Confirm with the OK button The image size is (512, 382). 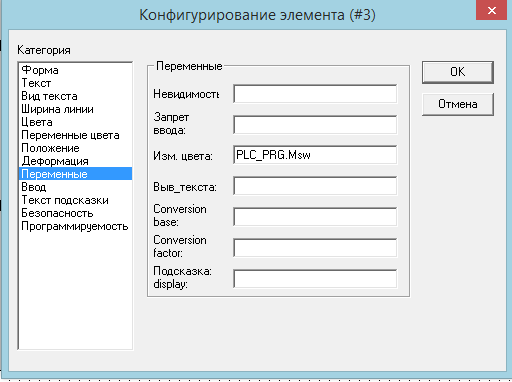click(458, 72)
